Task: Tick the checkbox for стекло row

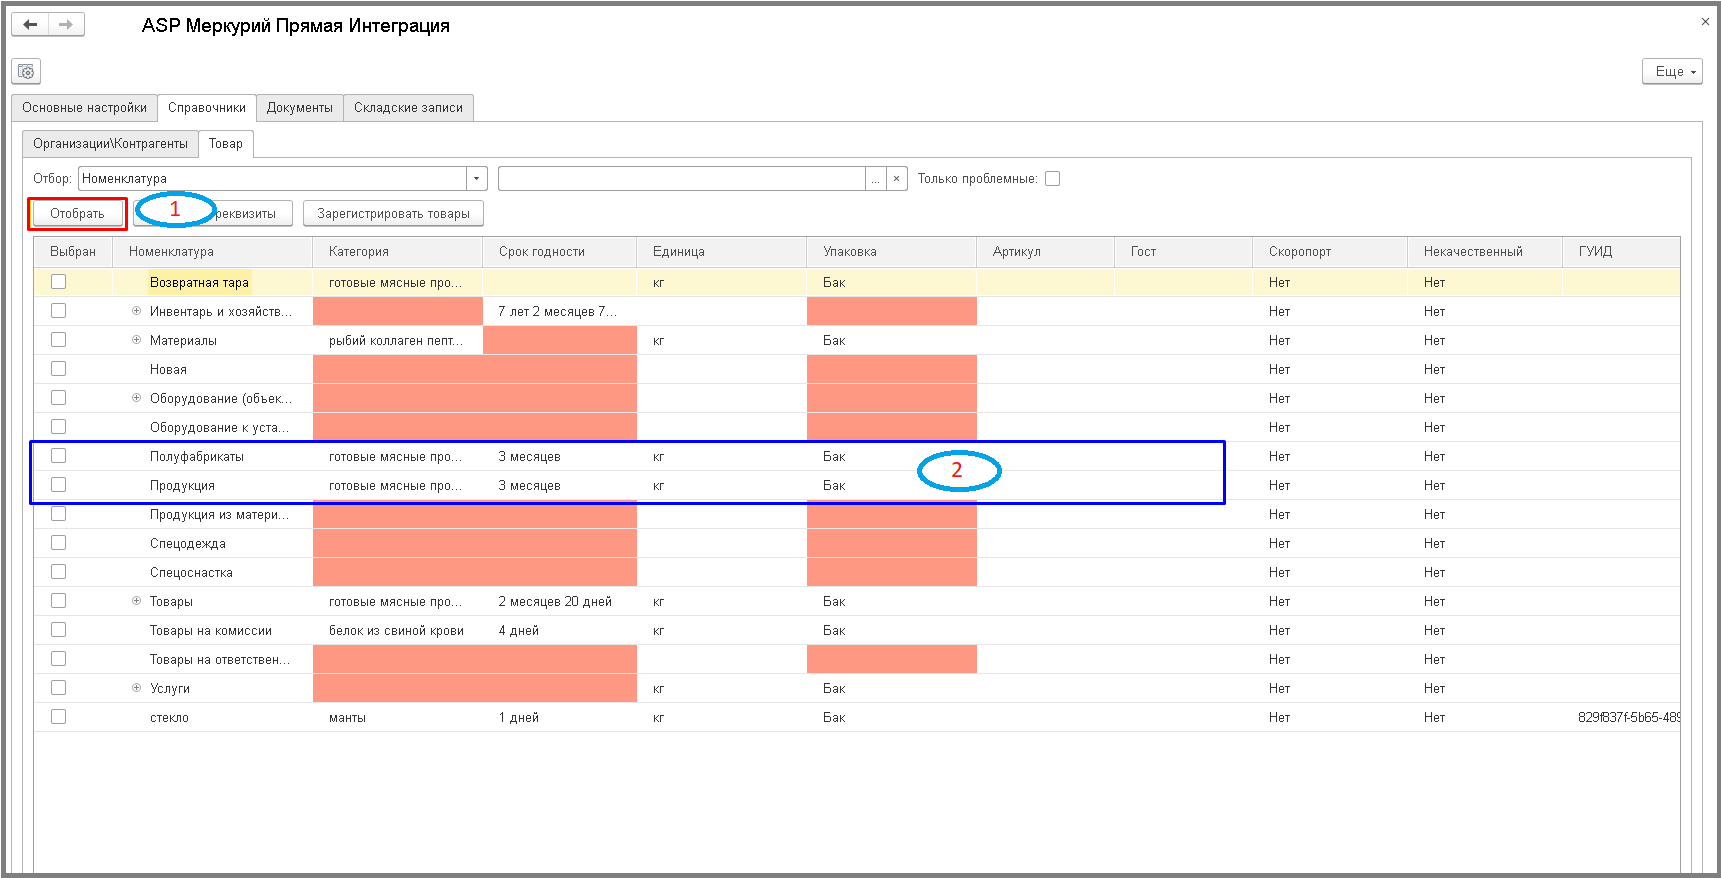Action: [59, 717]
